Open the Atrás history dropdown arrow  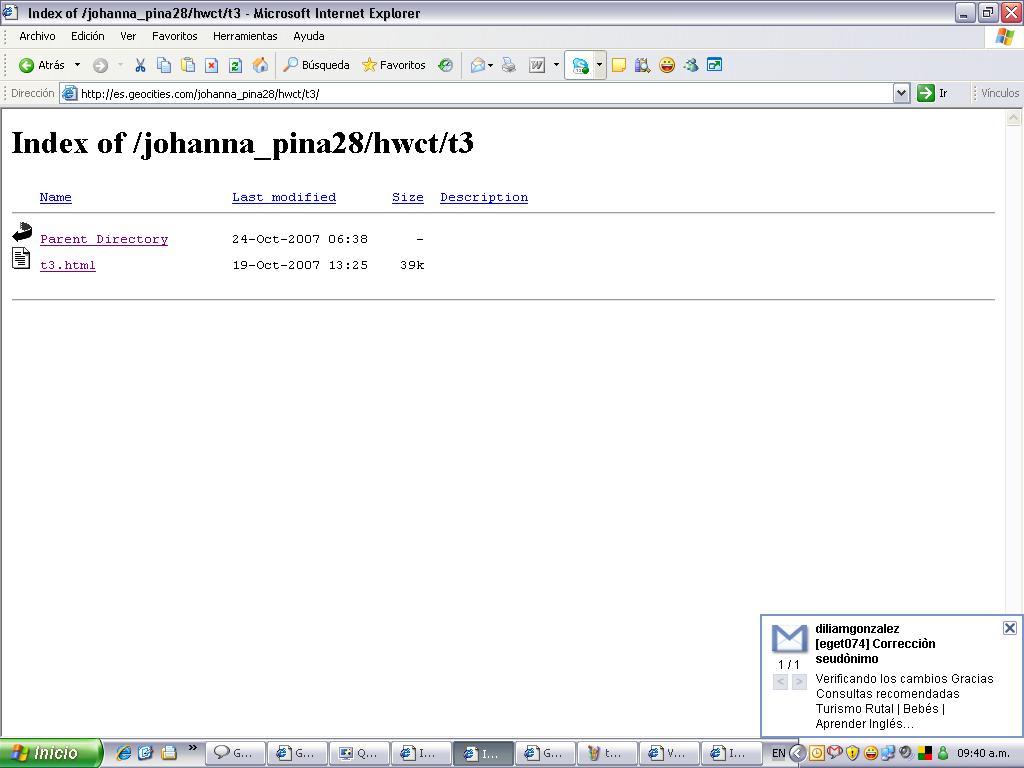click(x=77, y=65)
